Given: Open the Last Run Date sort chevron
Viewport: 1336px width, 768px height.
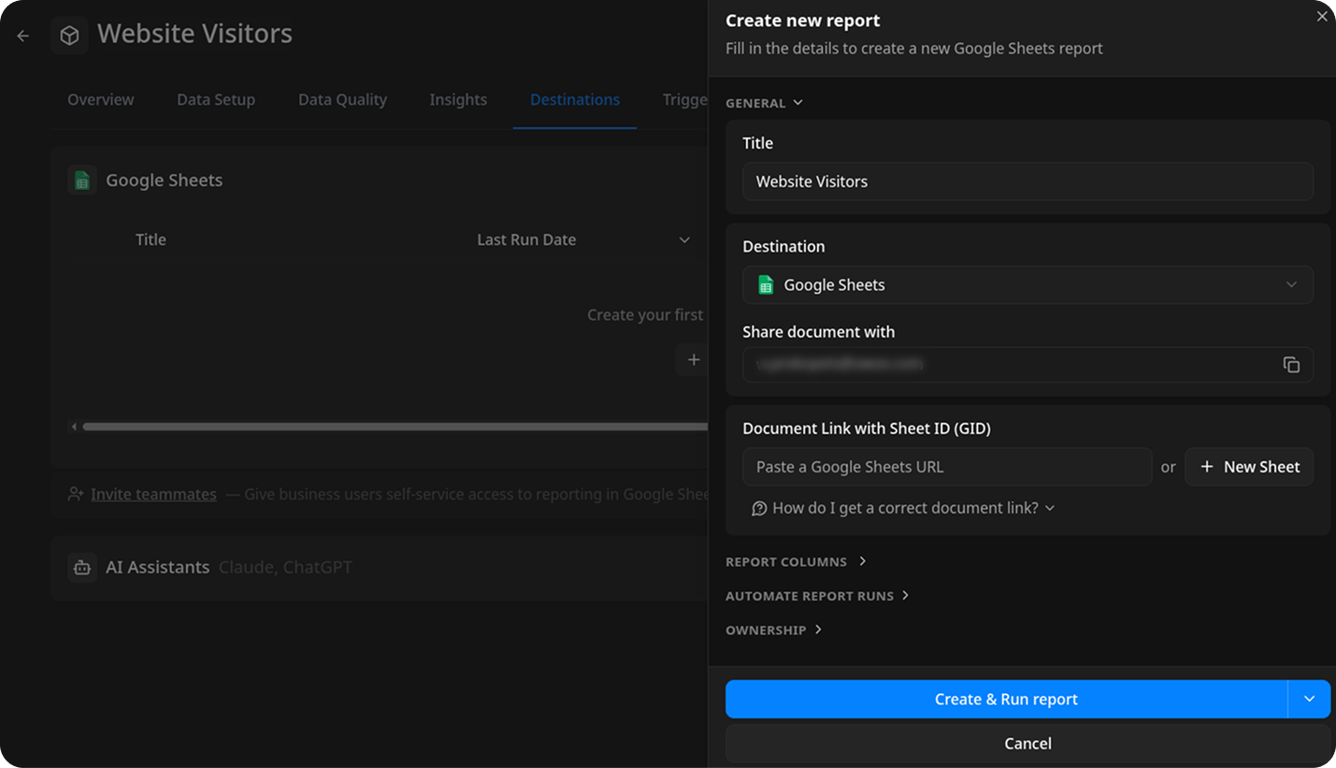Looking at the screenshot, I should pos(685,240).
